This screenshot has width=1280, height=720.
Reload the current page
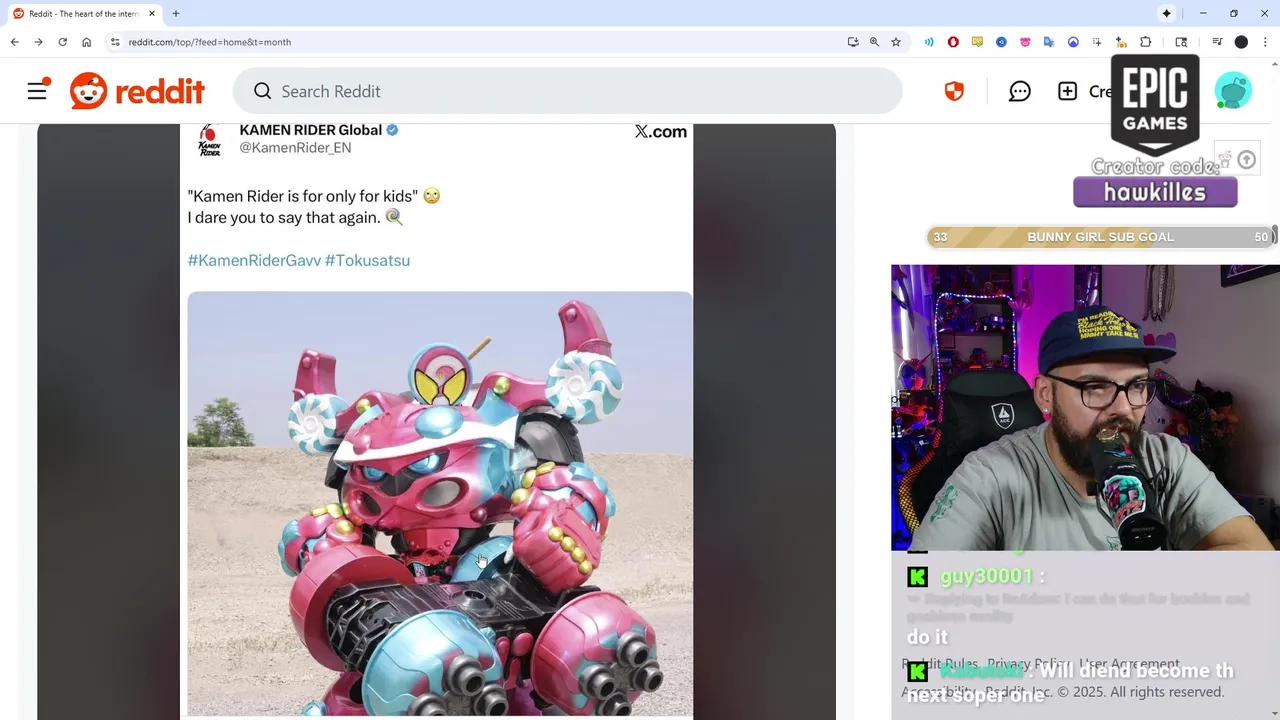[x=62, y=42]
